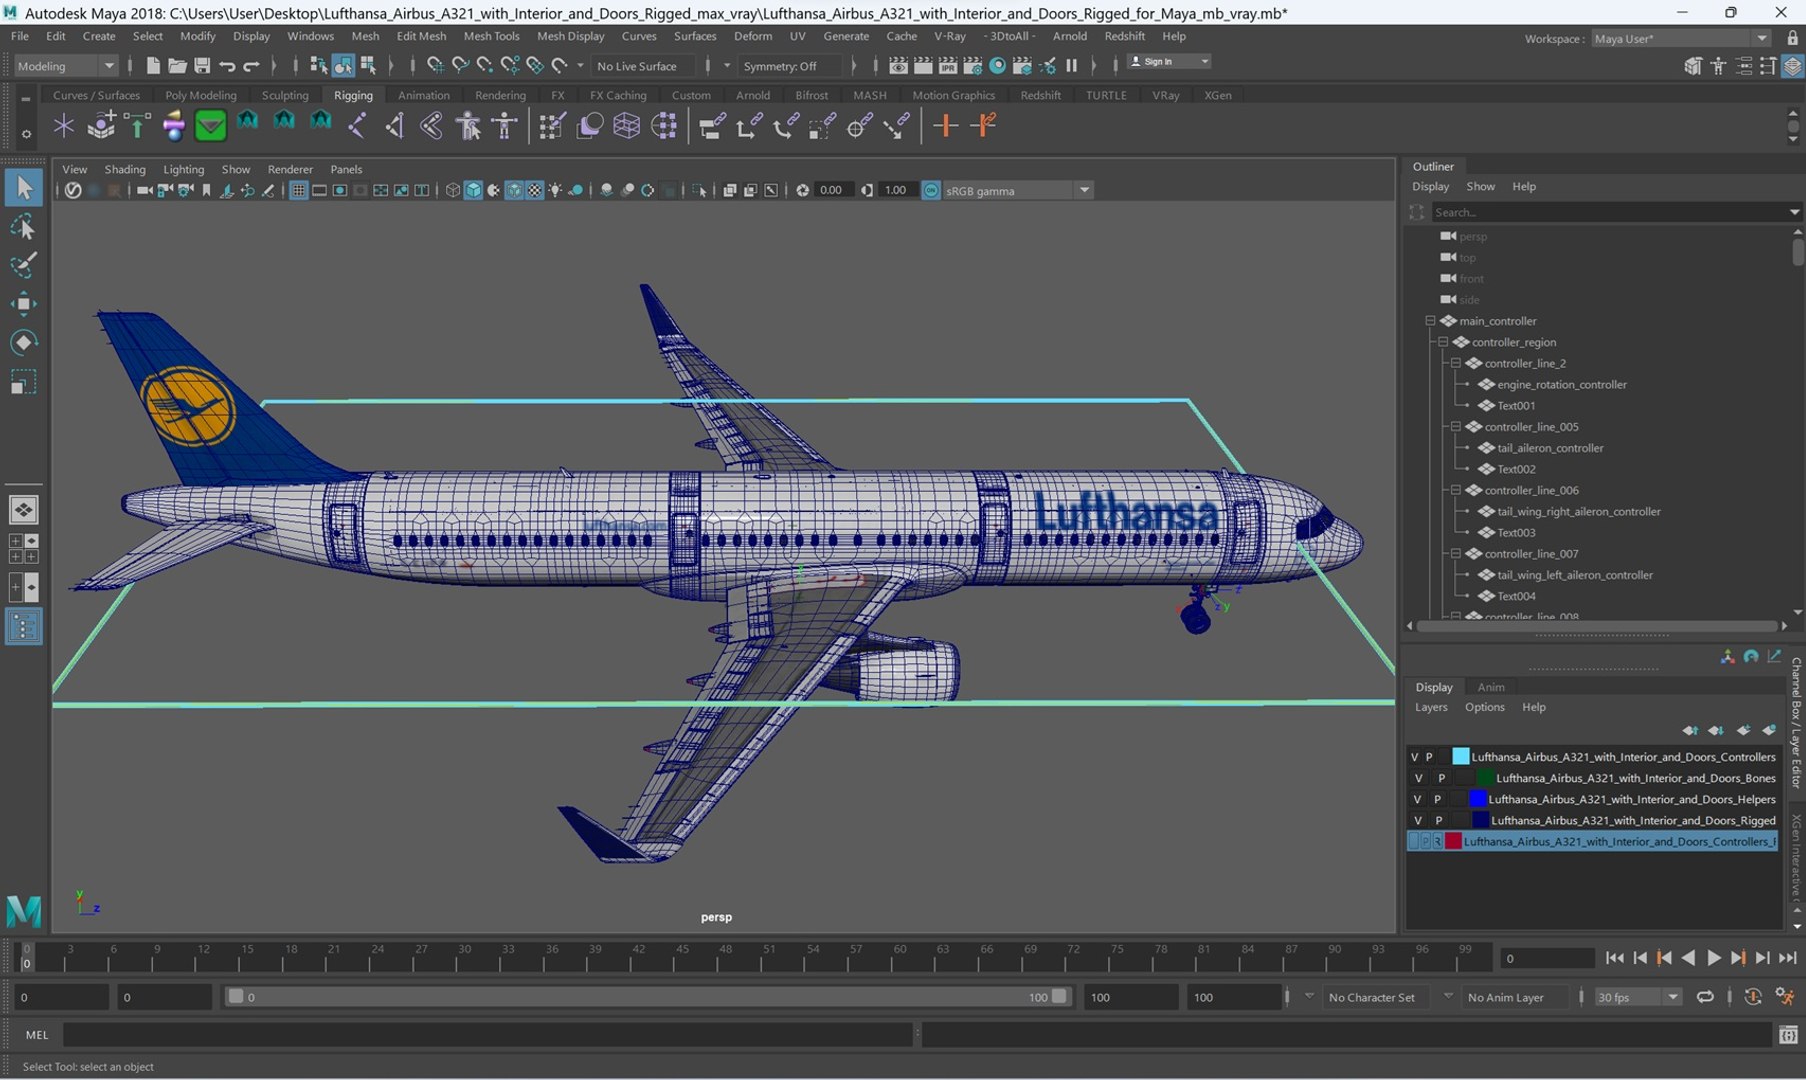The height and width of the screenshot is (1080, 1806).
Task: Collapse the main_controller node in Outliner
Action: coord(1430,321)
